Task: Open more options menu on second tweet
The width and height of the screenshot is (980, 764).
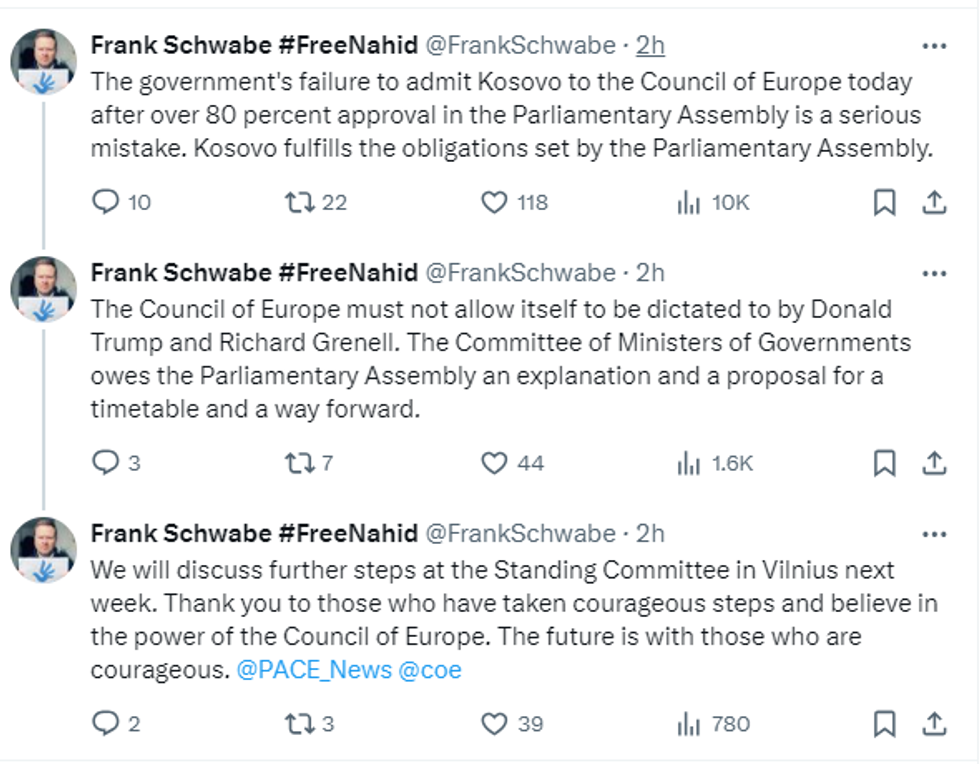Action: coord(934,273)
